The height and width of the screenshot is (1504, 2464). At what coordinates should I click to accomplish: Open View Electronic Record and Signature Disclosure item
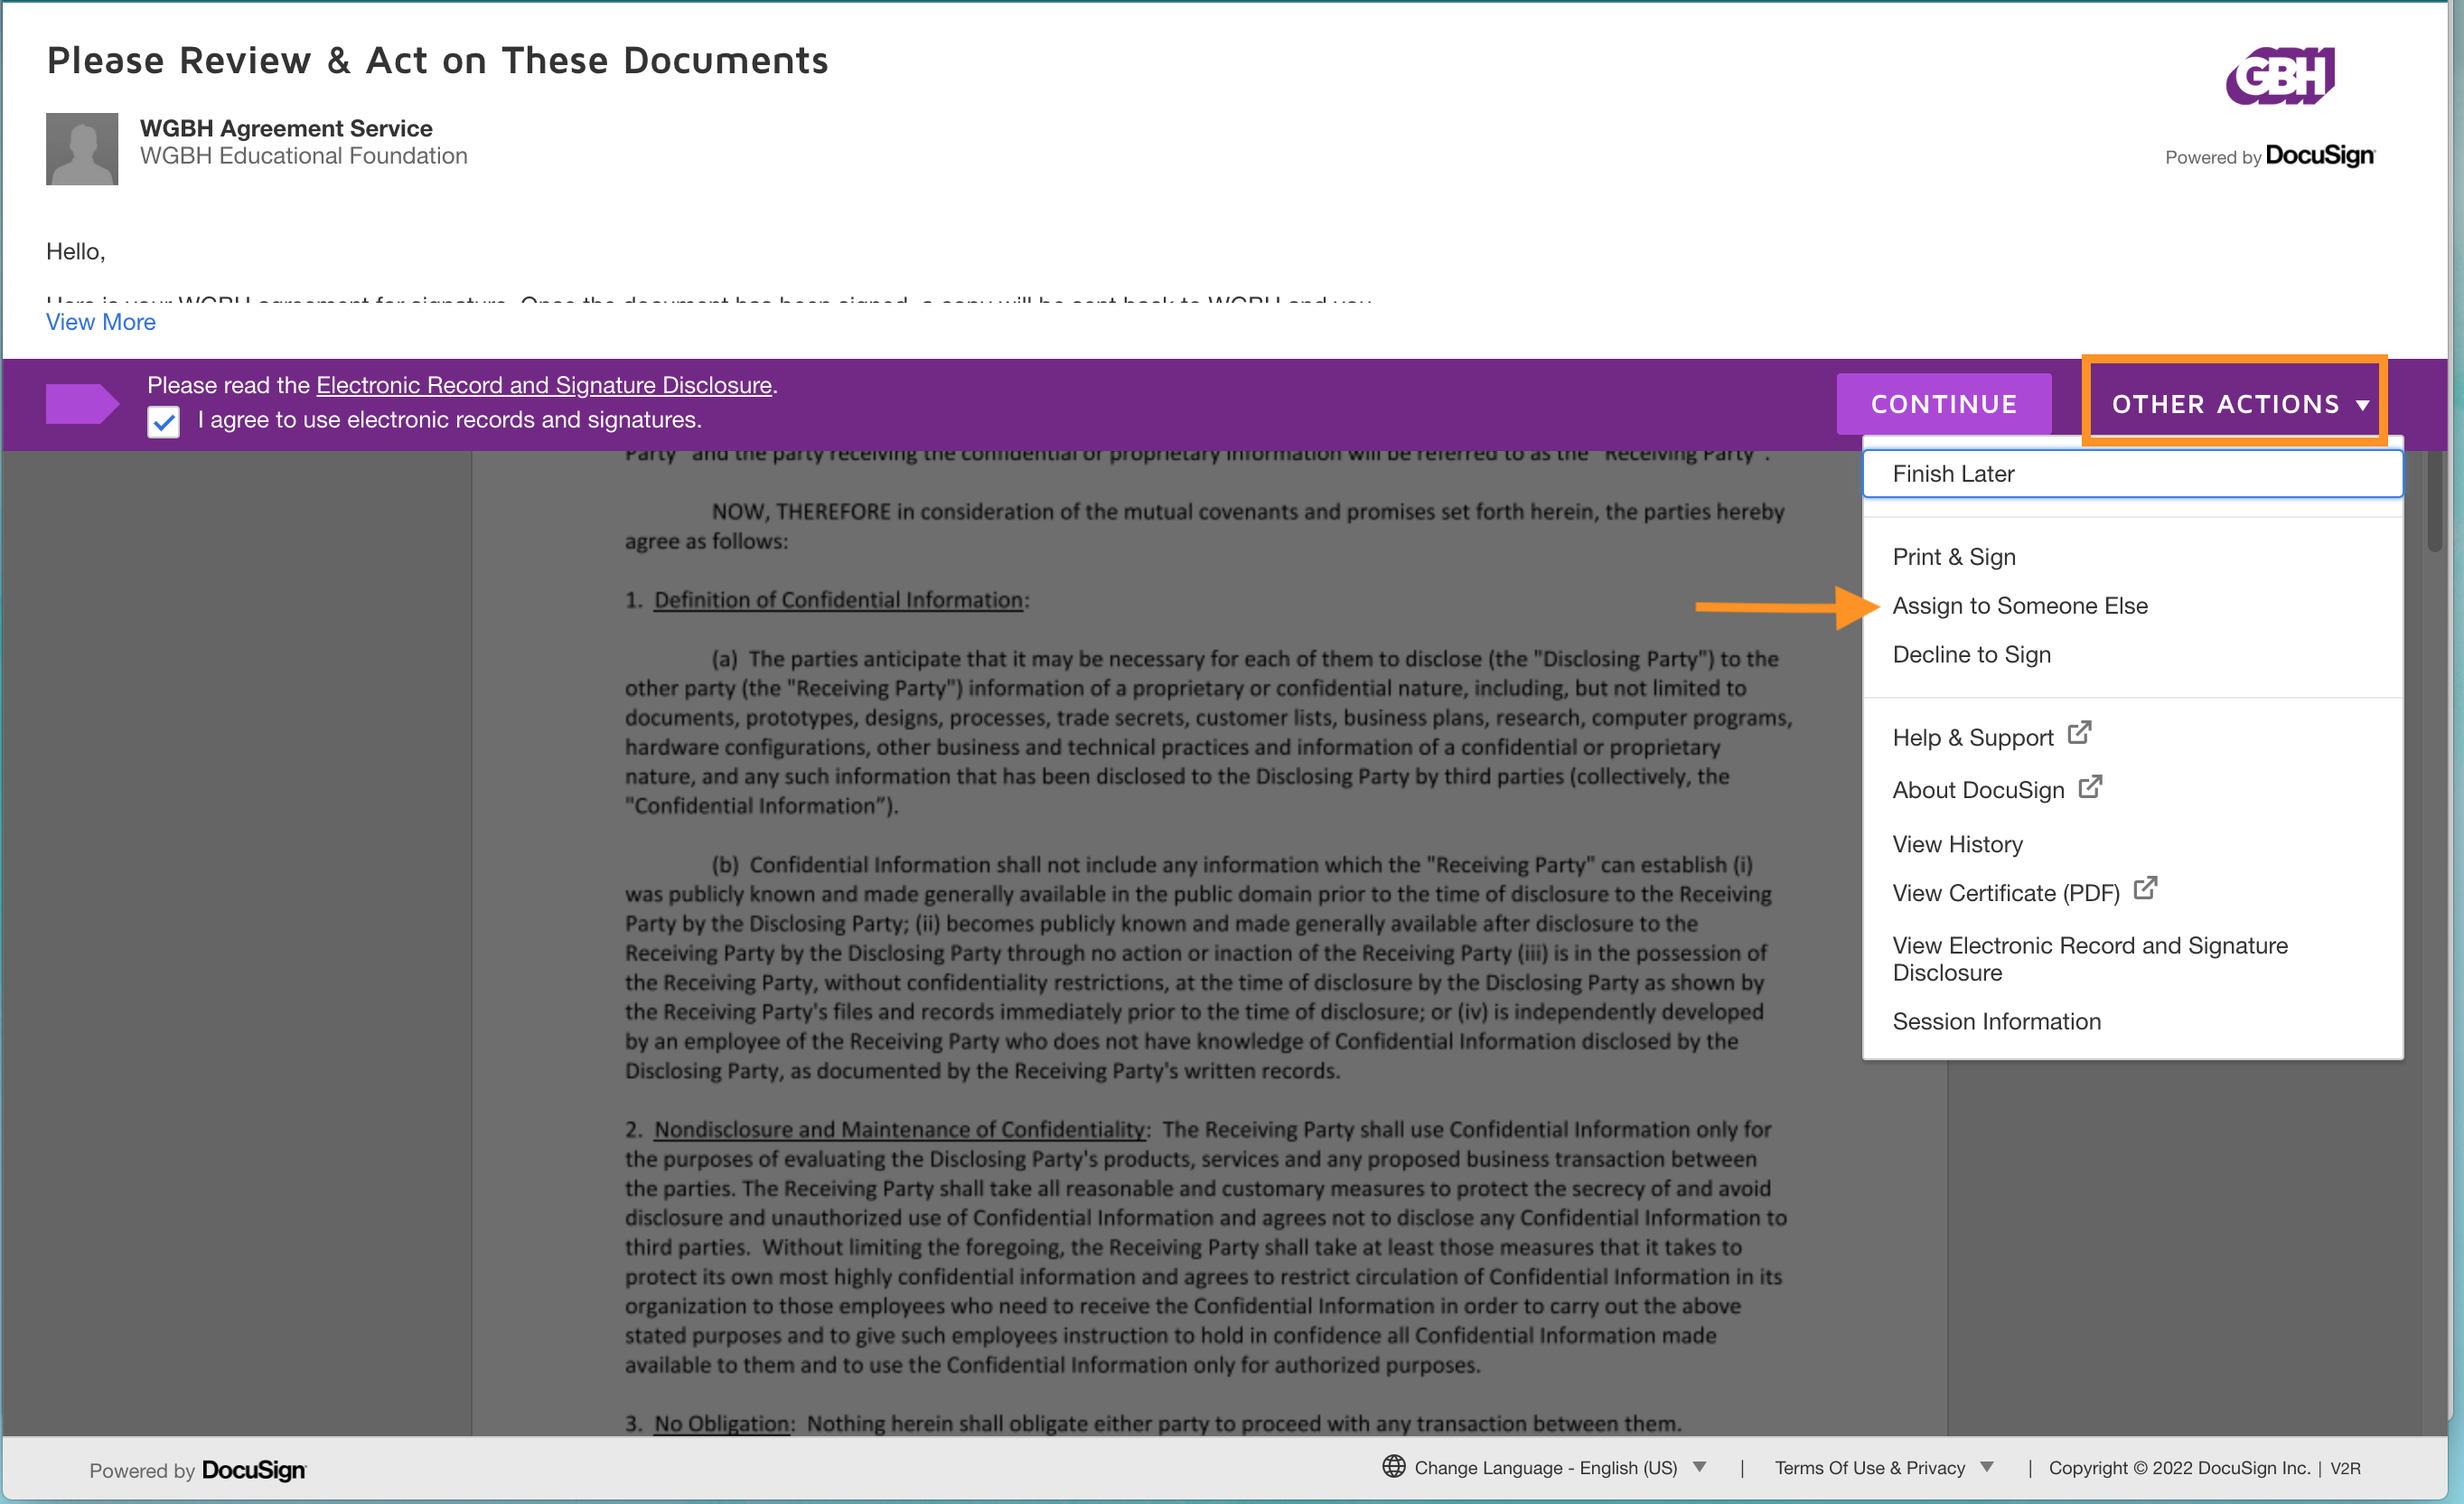click(x=2090, y=959)
